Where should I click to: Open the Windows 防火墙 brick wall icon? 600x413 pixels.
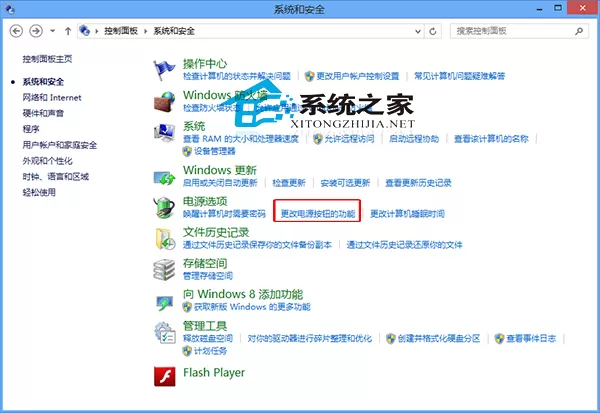pyautogui.click(x=165, y=102)
